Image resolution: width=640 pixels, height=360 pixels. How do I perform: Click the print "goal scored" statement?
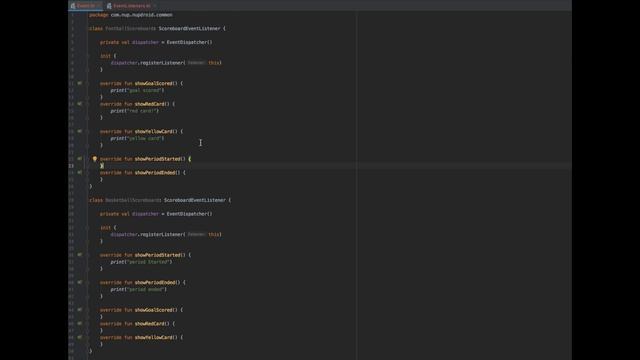(137, 90)
